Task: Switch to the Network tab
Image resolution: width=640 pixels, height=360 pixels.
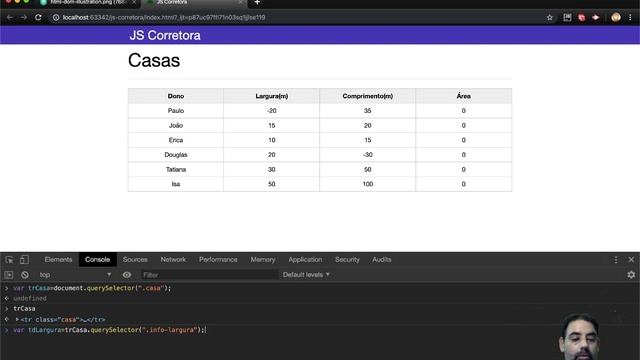Action: [173, 260]
